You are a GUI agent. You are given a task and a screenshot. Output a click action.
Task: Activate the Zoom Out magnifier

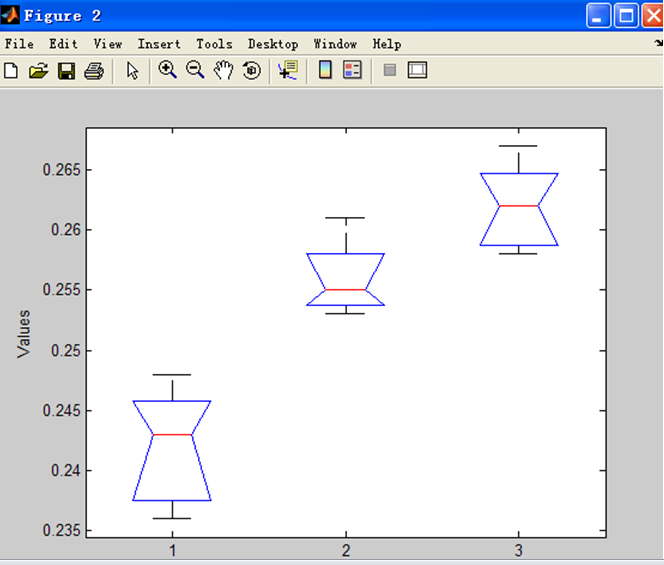(195, 70)
